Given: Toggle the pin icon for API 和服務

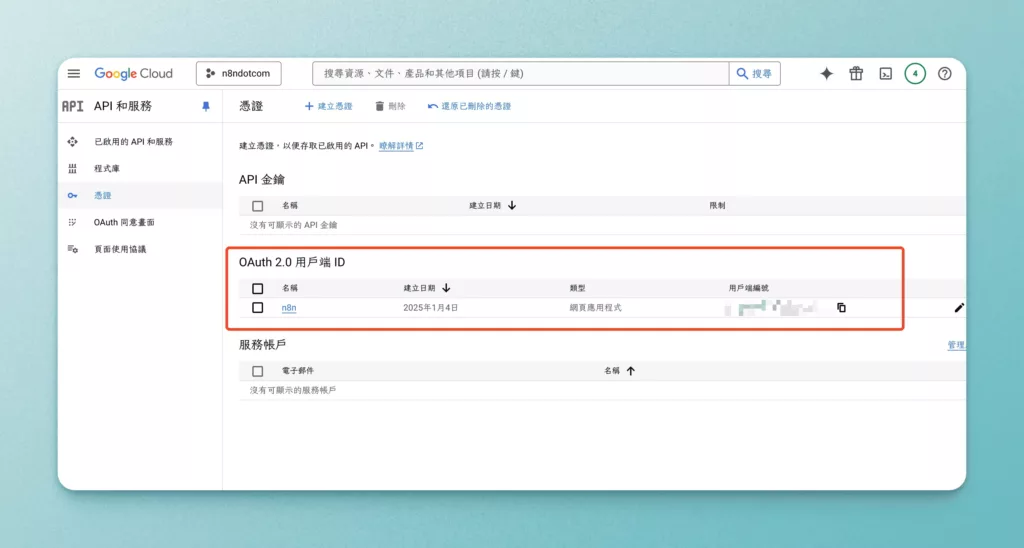Looking at the screenshot, I should click(x=206, y=106).
